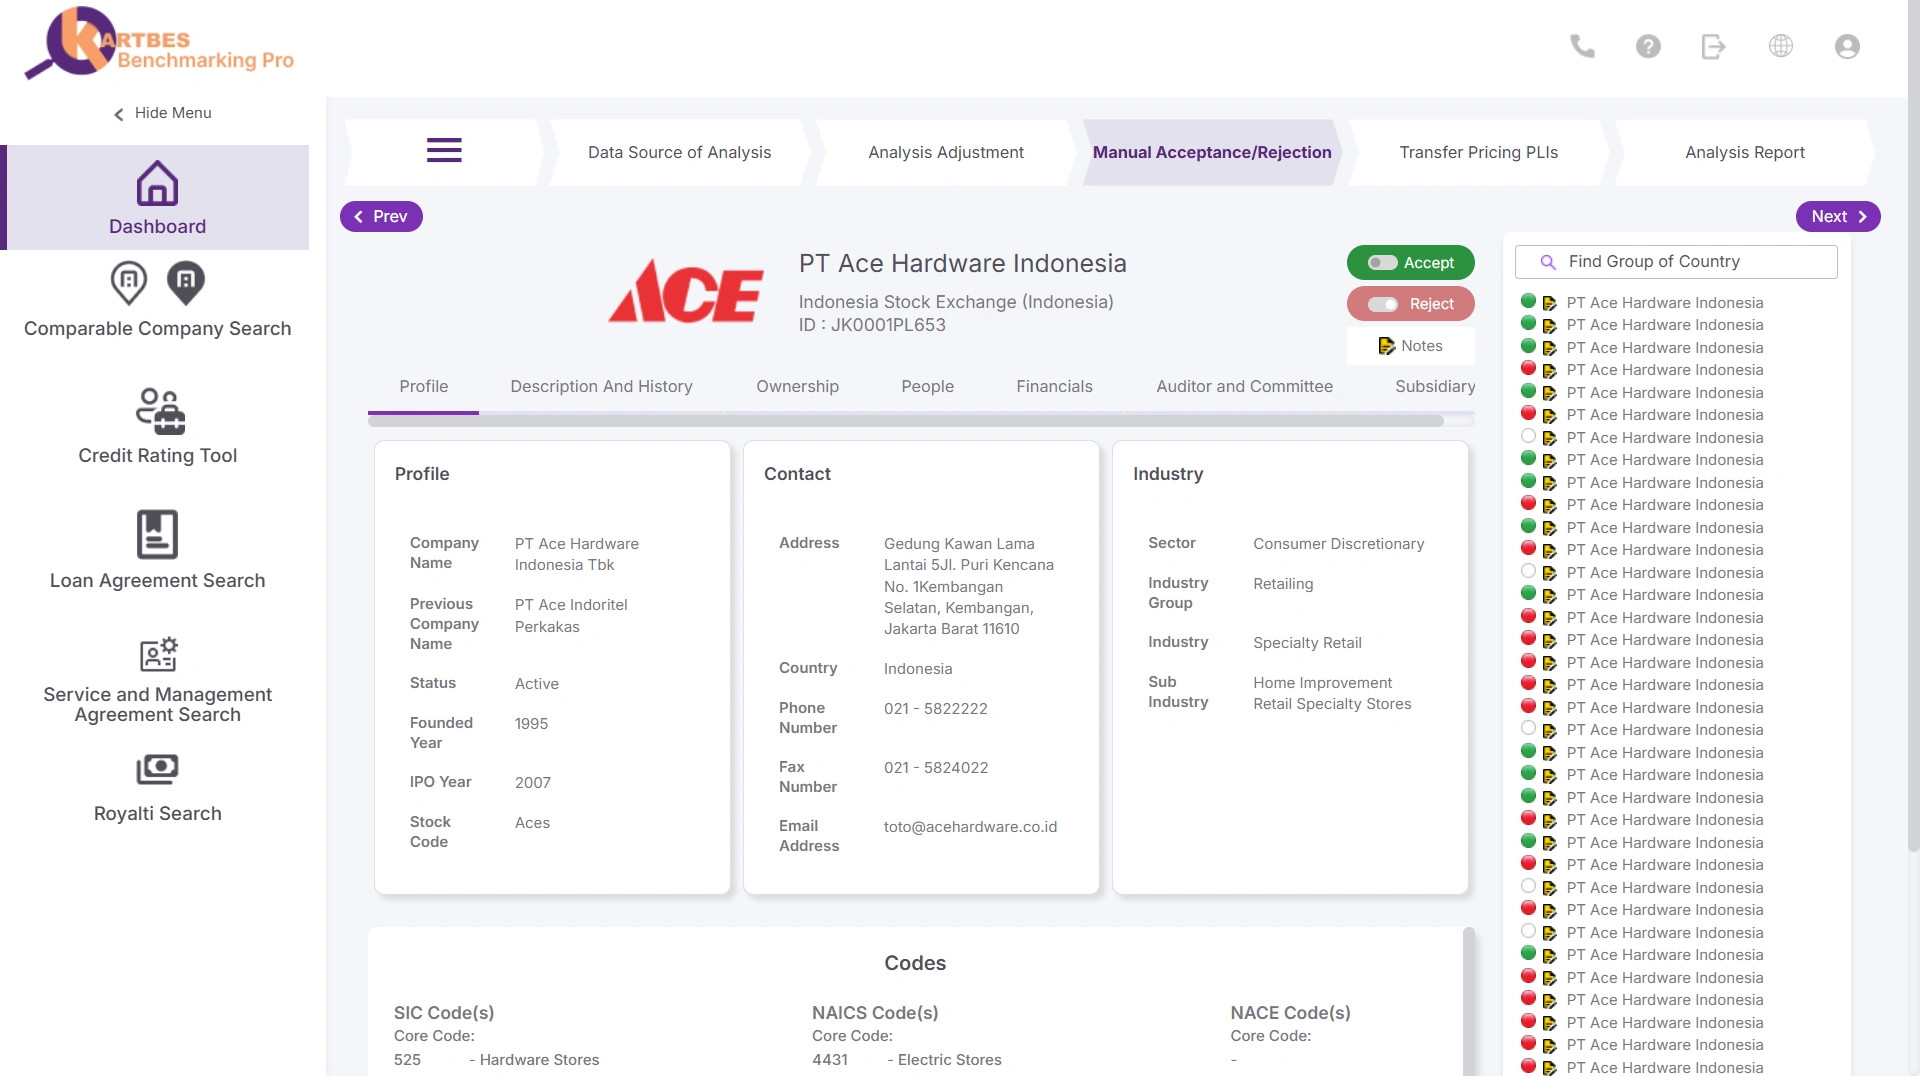The width and height of the screenshot is (1920, 1076).
Task: Open Royalti Search label
Action: pos(157,814)
